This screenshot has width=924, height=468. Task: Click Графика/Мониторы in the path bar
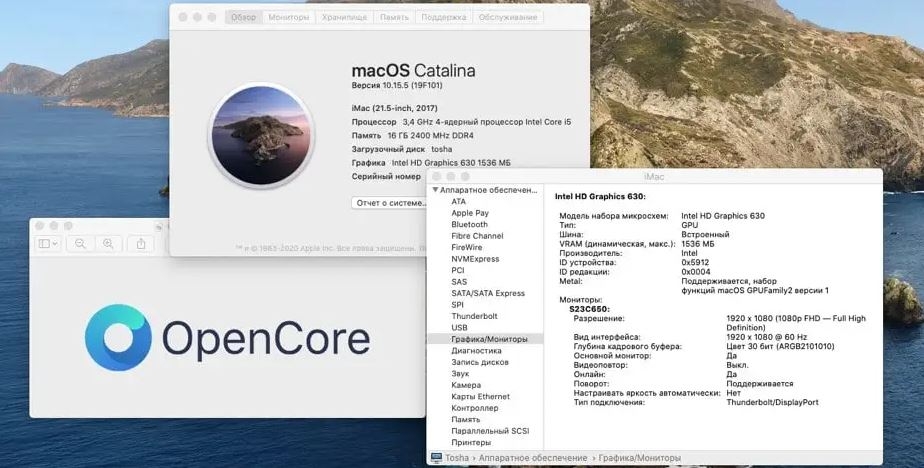(639, 458)
